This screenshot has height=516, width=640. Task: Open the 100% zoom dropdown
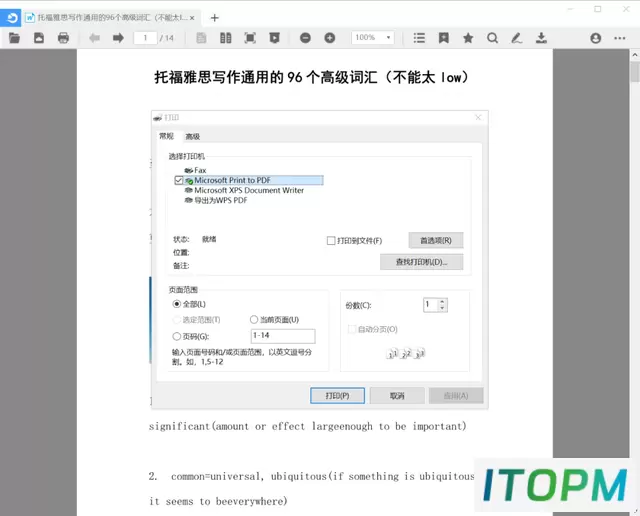pos(373,38)
